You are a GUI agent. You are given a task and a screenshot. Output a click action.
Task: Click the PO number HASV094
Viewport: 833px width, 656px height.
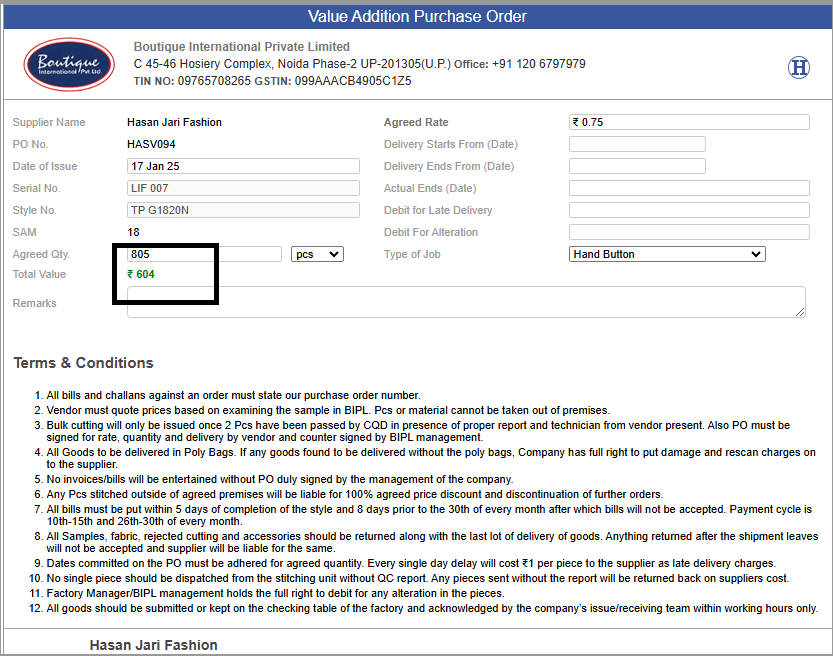(151, 144)
